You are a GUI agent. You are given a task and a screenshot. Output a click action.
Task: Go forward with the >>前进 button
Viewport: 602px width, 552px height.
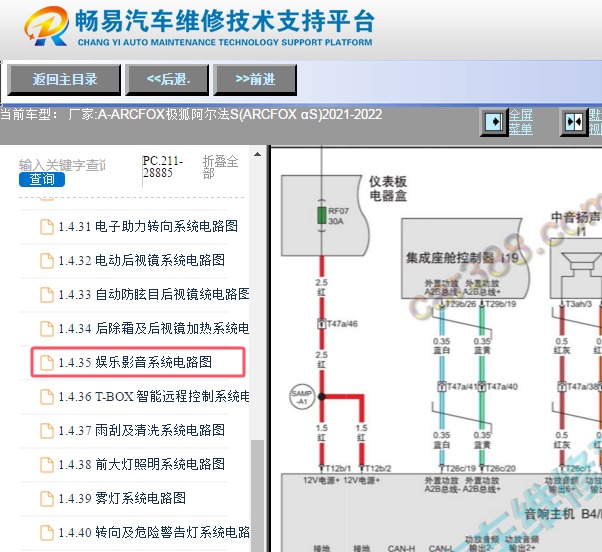255,79
